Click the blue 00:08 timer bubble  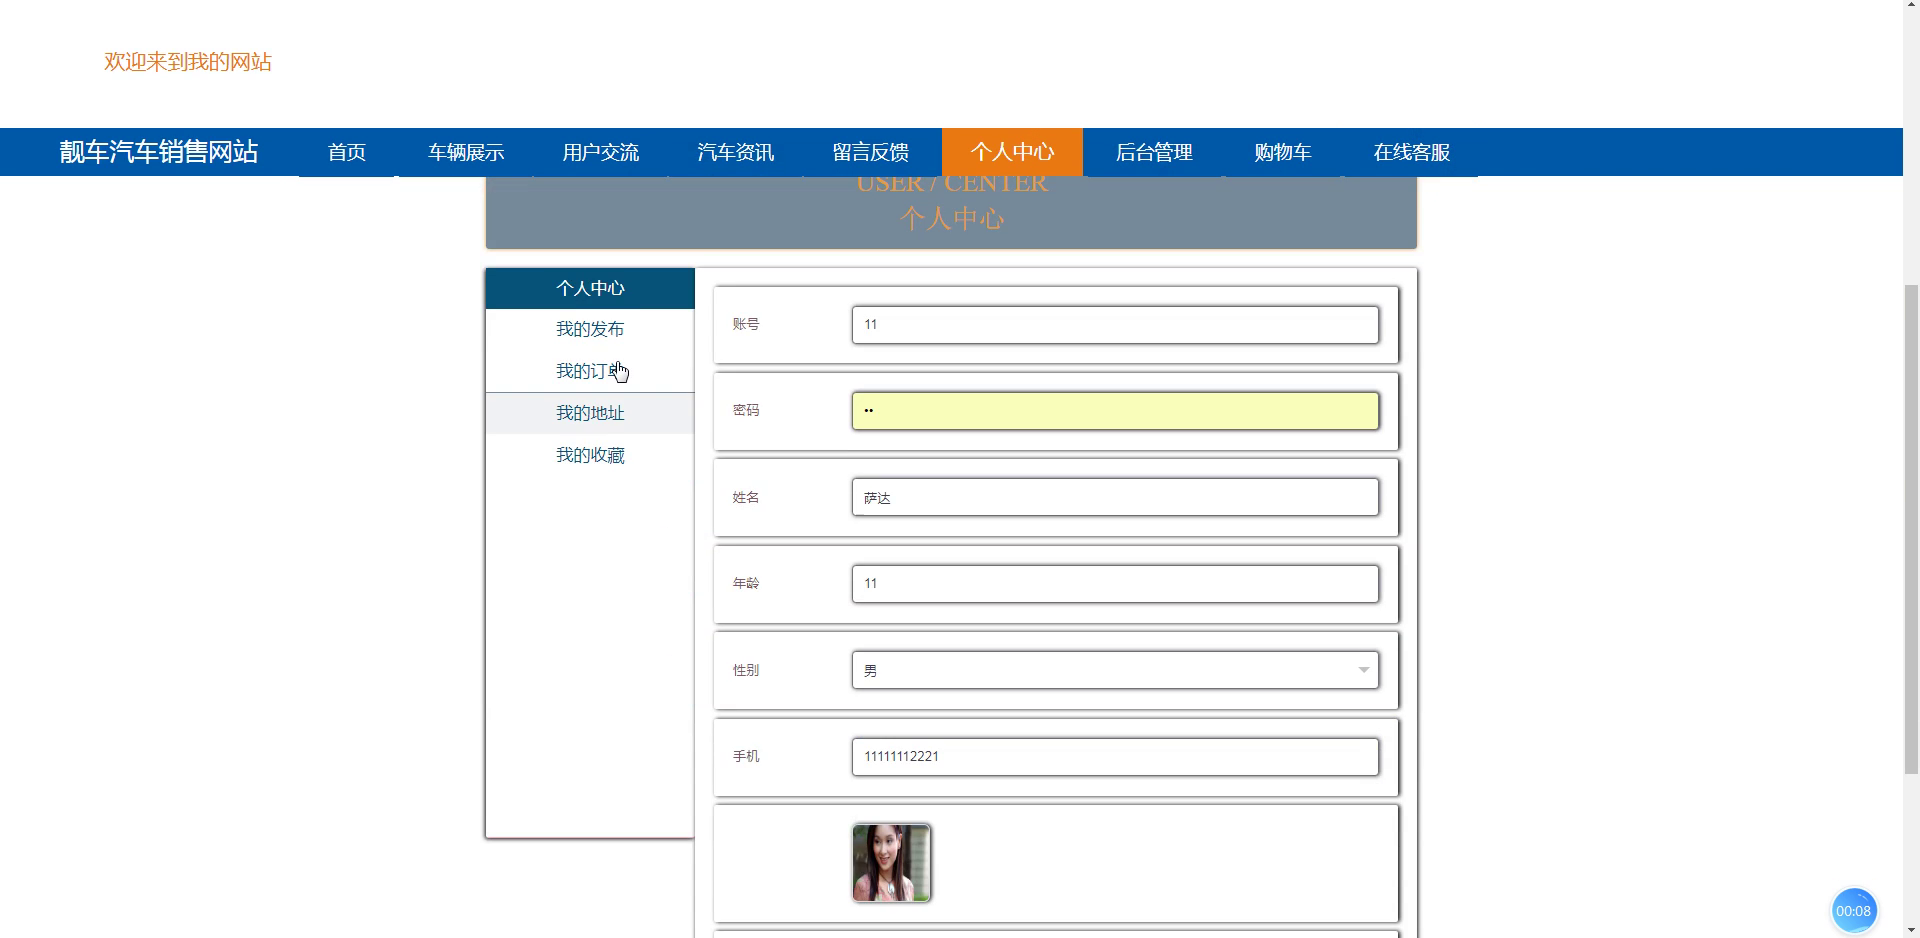1853,910
